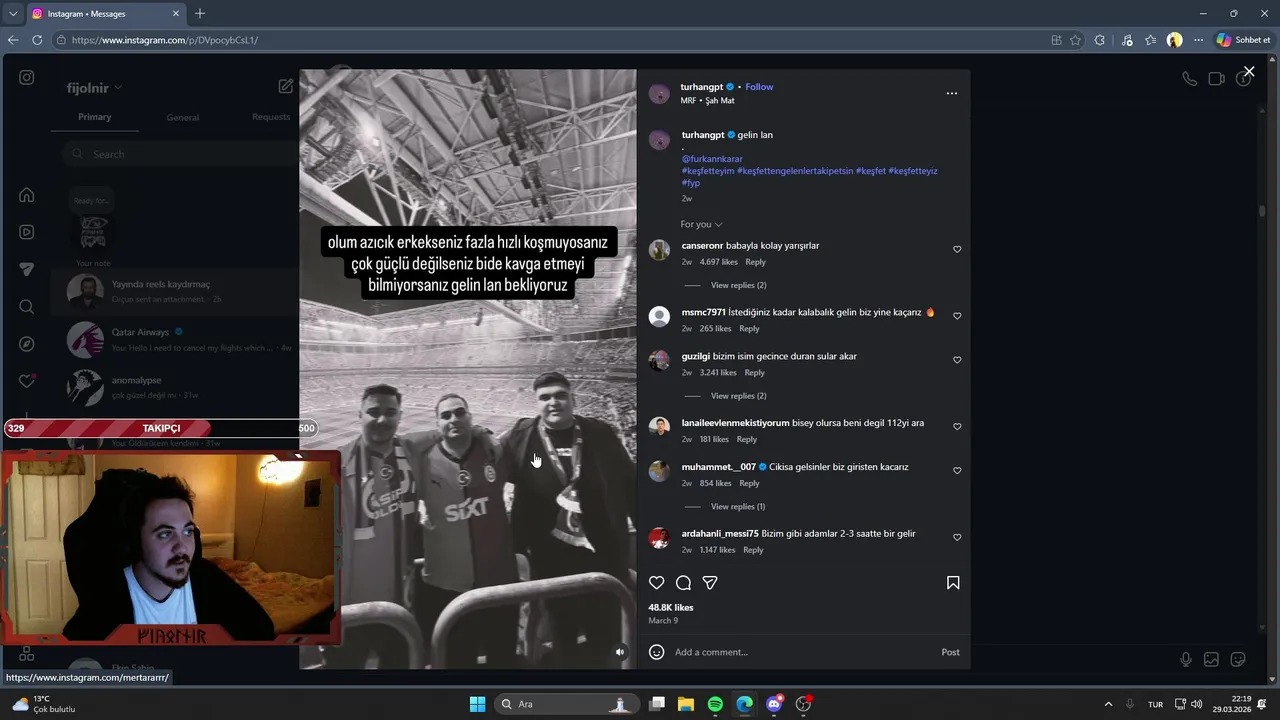Viewport: 1280px width, 720px height.
Task: Mute or unmute the video sound
Action: [x=620, y=652]
